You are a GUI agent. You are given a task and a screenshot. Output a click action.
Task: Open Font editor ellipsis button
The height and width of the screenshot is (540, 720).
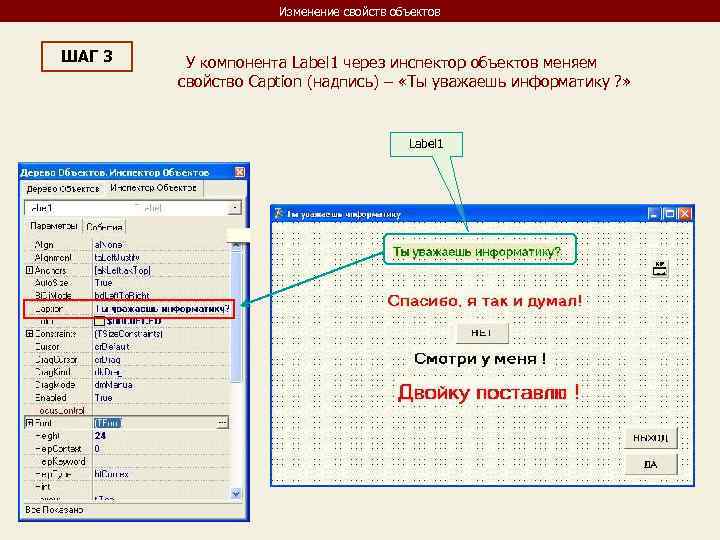[222, 422]
